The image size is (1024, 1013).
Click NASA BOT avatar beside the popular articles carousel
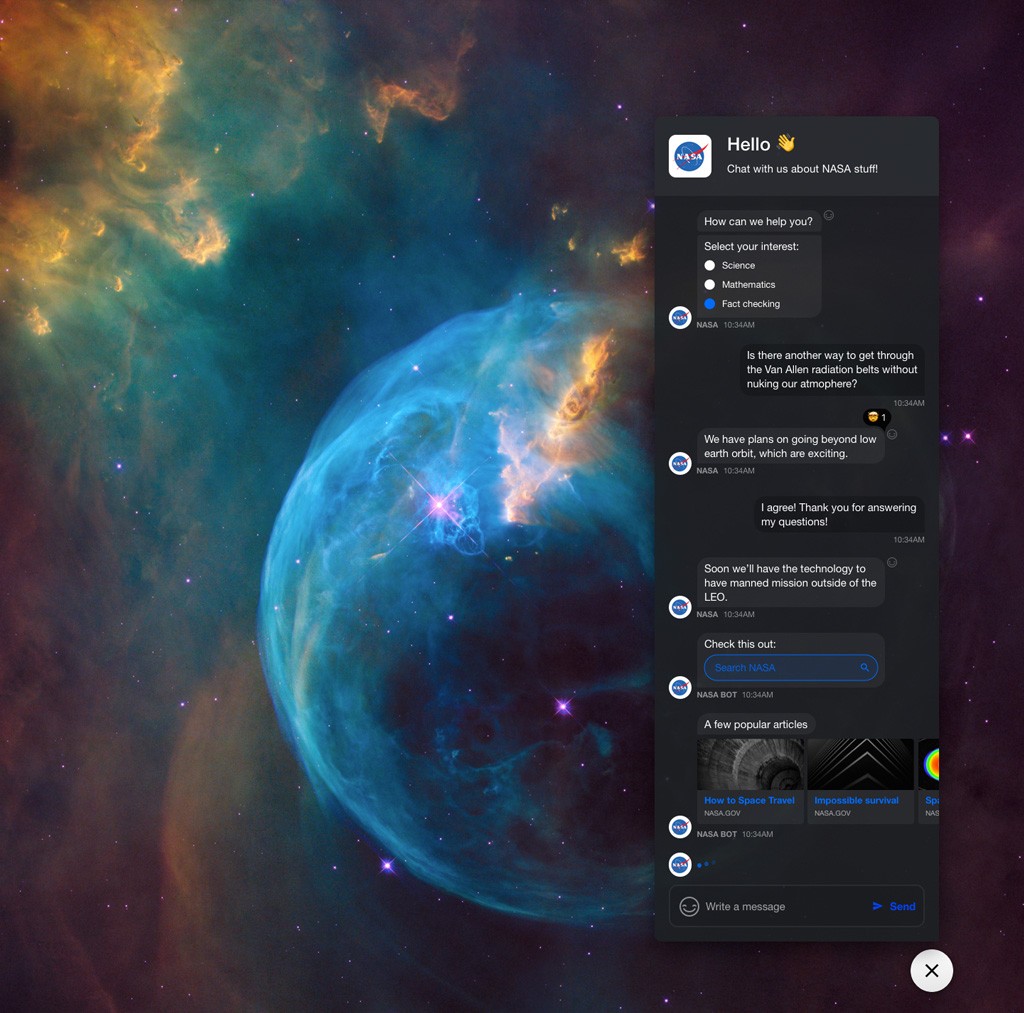click(680, 827)
